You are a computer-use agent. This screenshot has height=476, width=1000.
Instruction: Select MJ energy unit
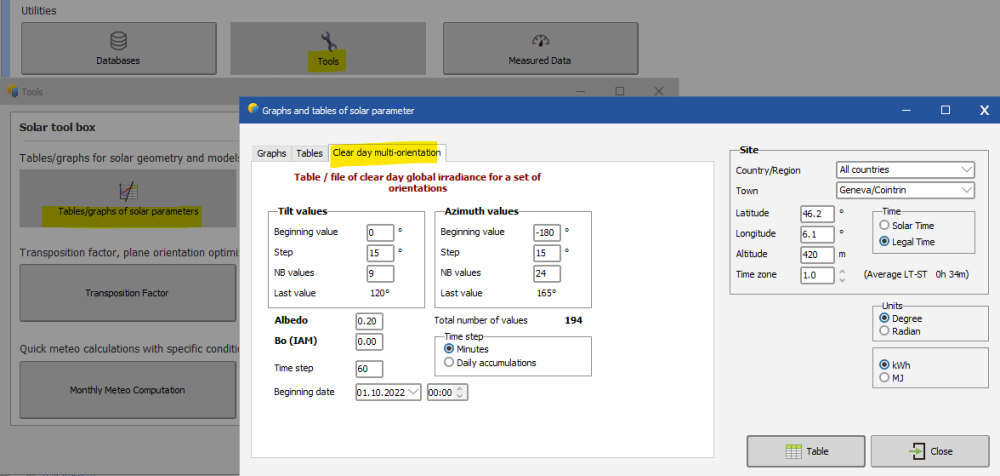tap(883, 378)
